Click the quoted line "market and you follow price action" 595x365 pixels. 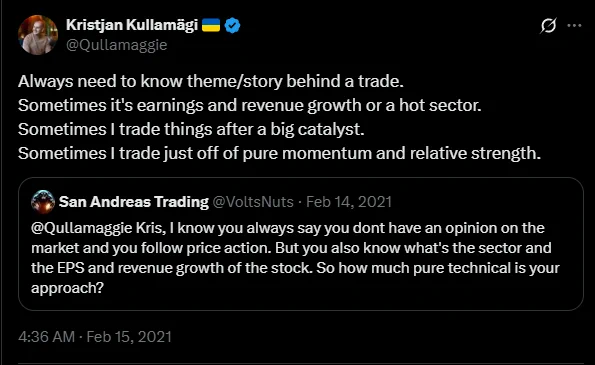(291, 248)
